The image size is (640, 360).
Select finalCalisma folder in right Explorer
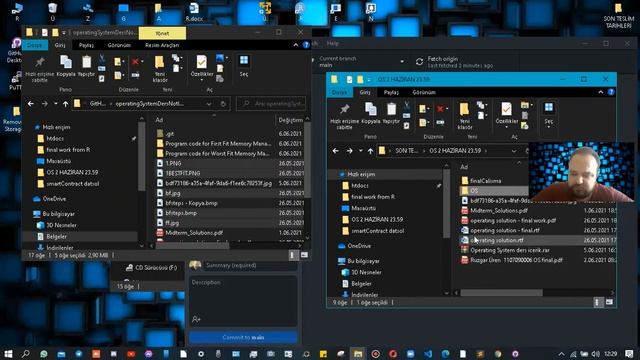(485, 181)
